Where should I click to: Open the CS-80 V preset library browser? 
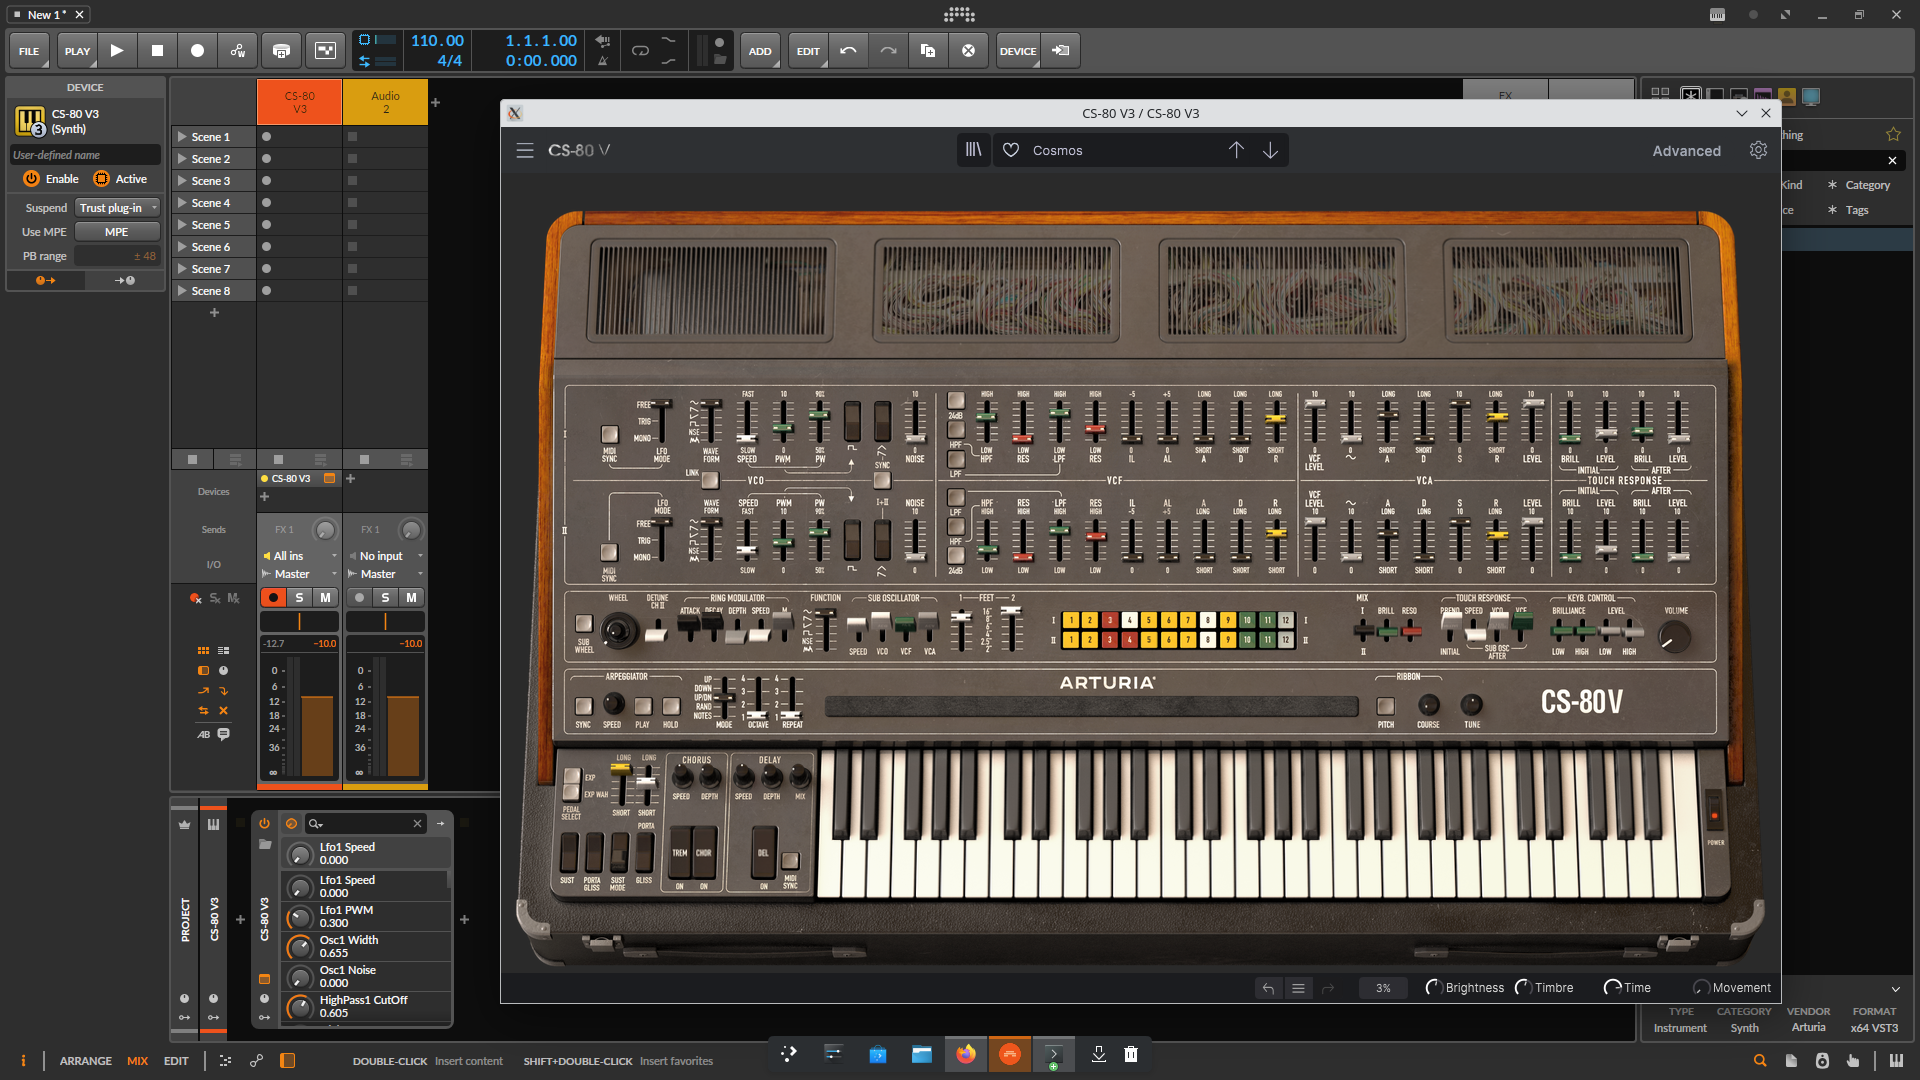[x=972, y=150]
